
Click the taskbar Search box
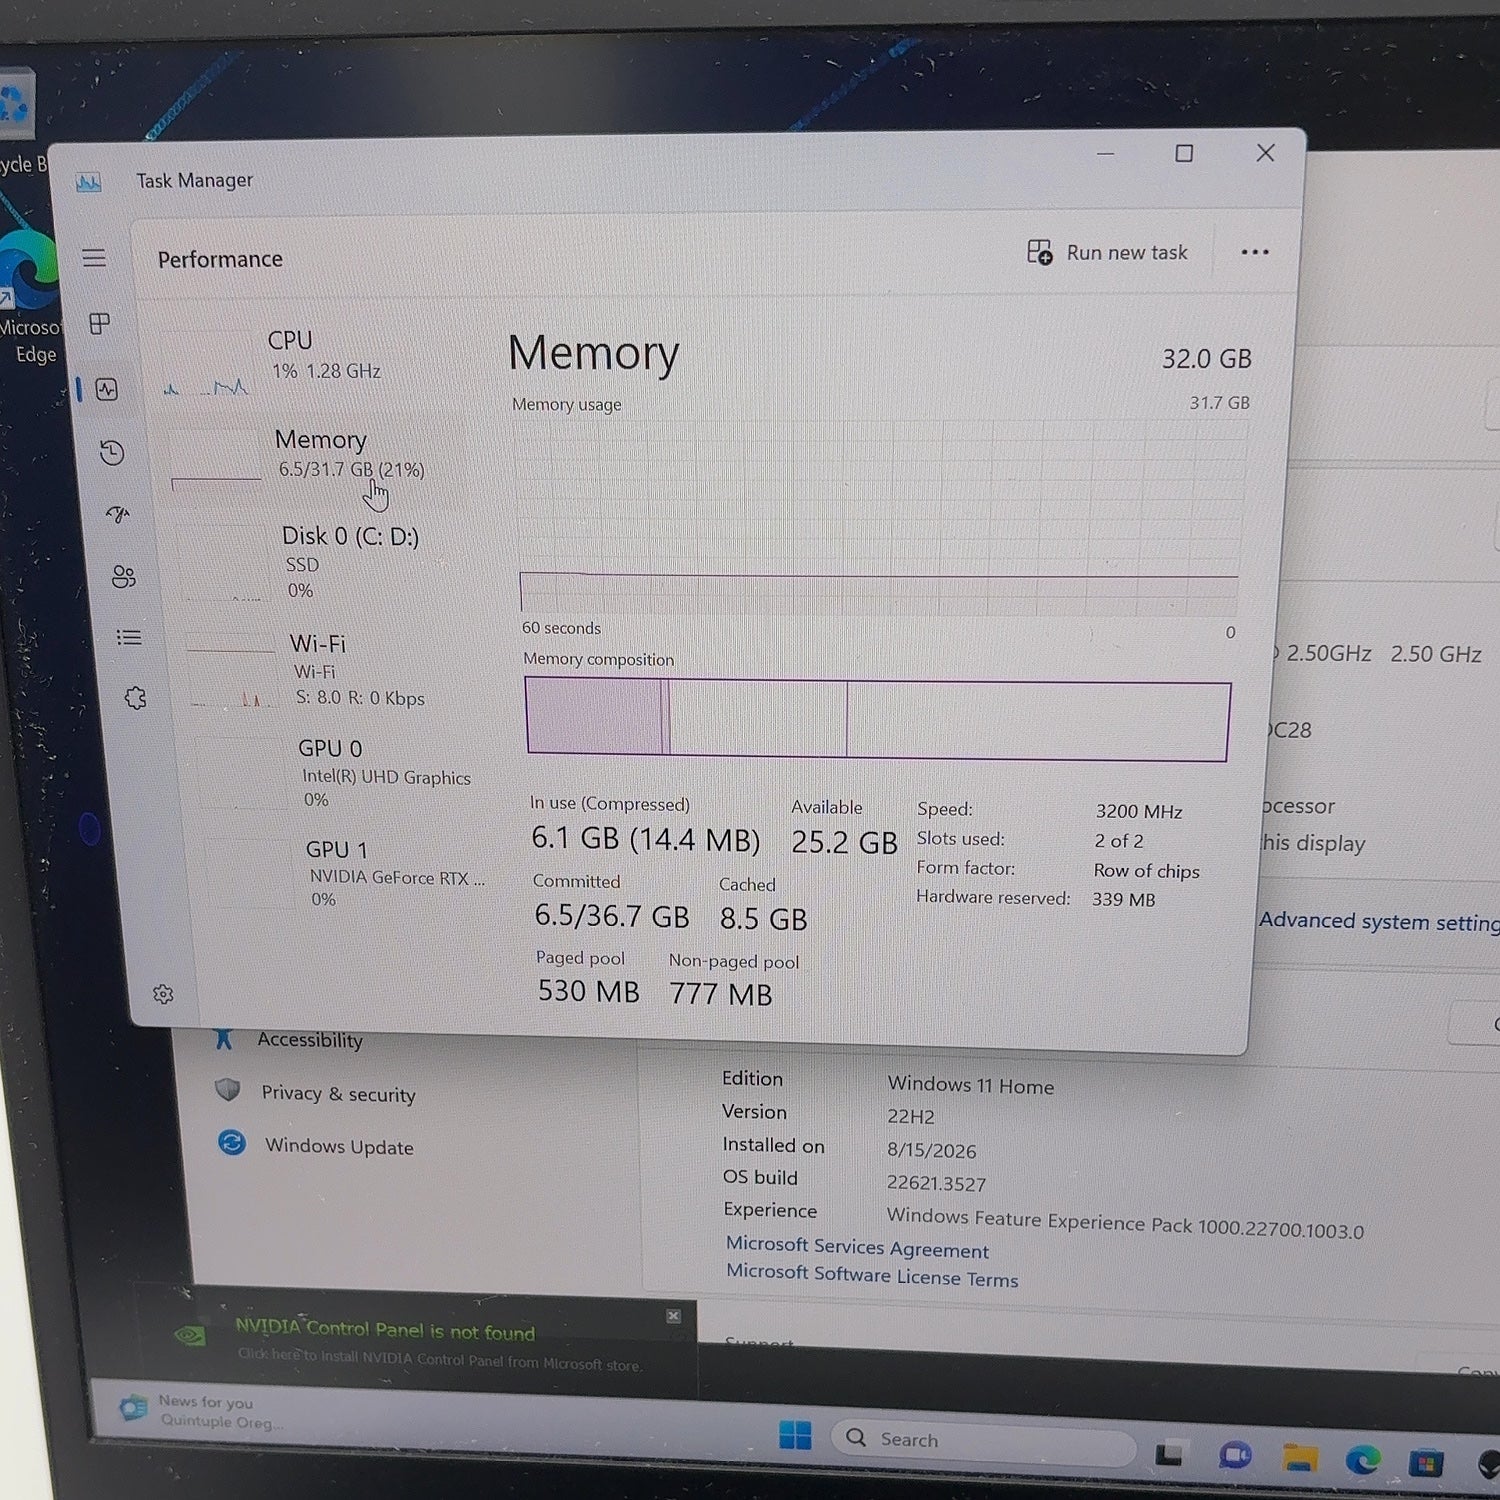tap(982, 1441)
